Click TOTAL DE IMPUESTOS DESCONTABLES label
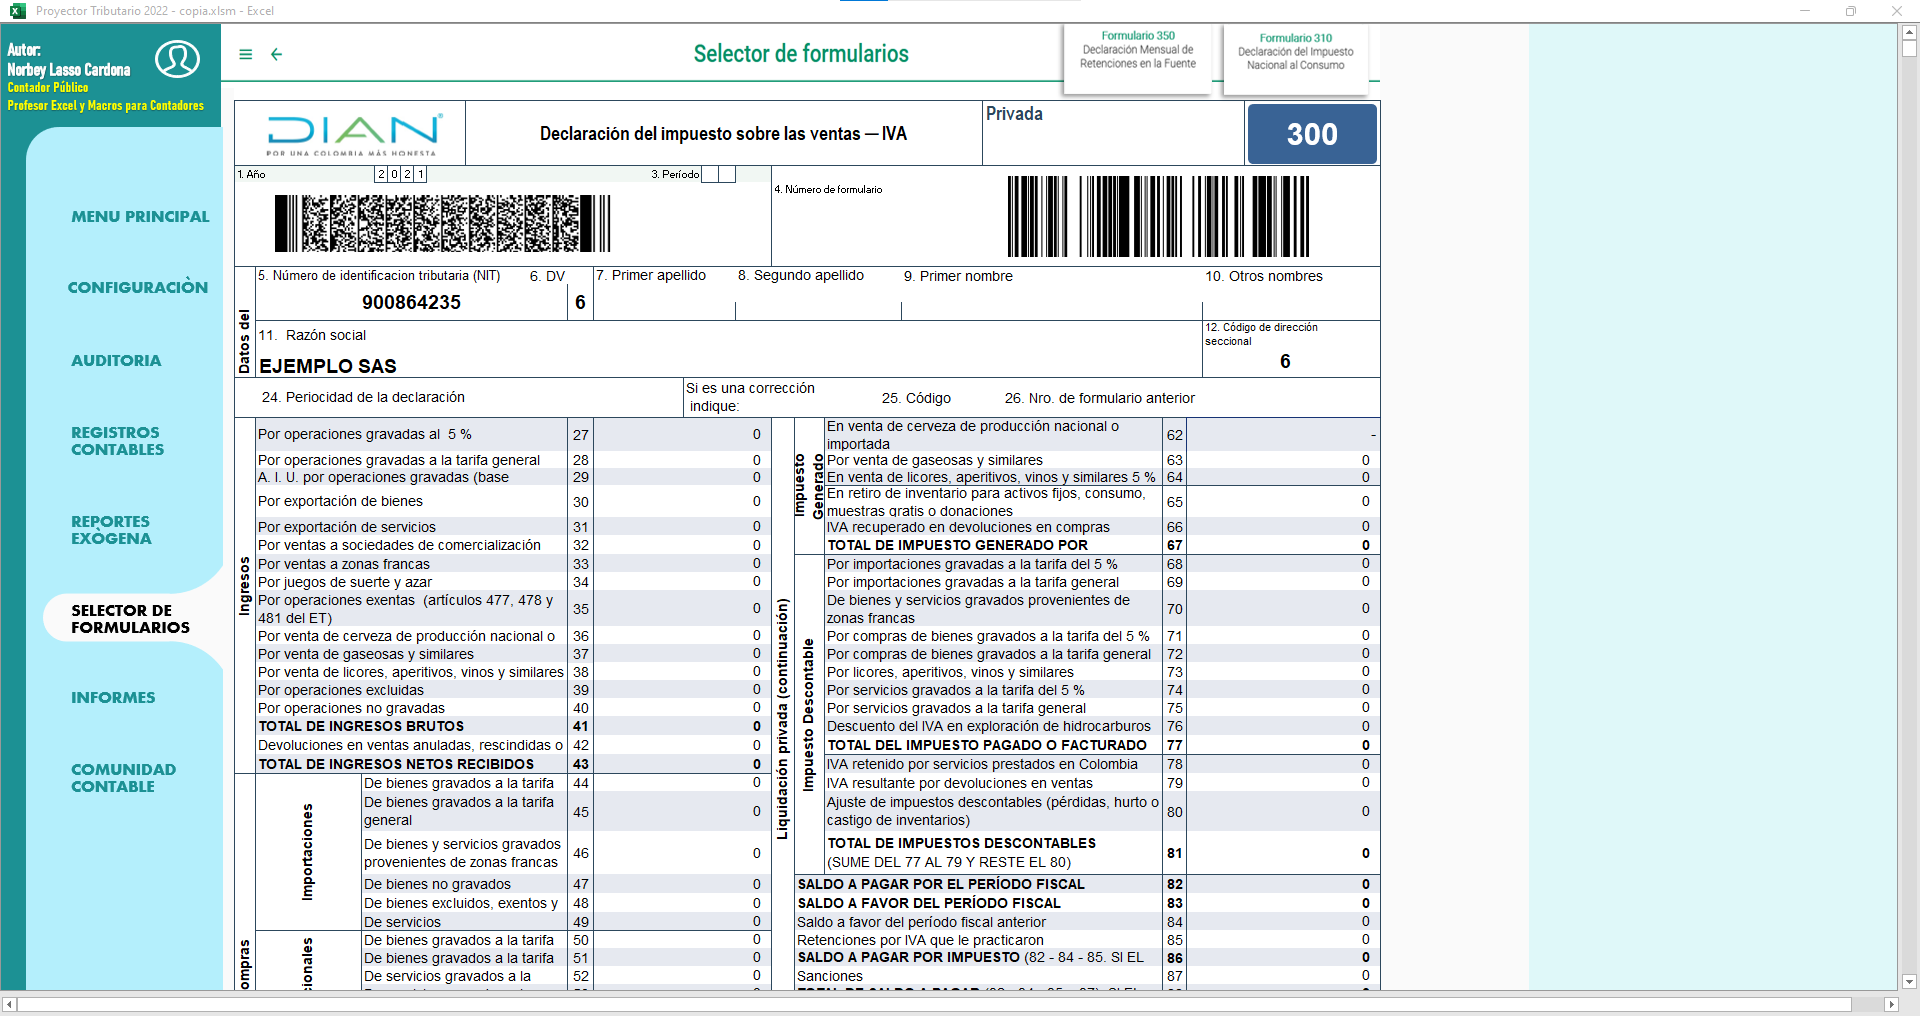This screenshot has height=1016, width=1920. pyautogui.click(x=961, y=844)
